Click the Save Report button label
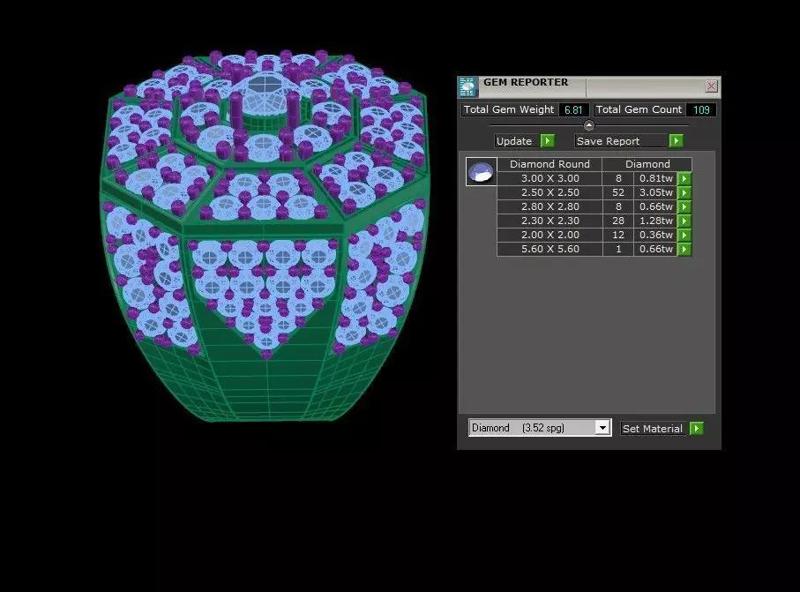 tap(608, 141)
